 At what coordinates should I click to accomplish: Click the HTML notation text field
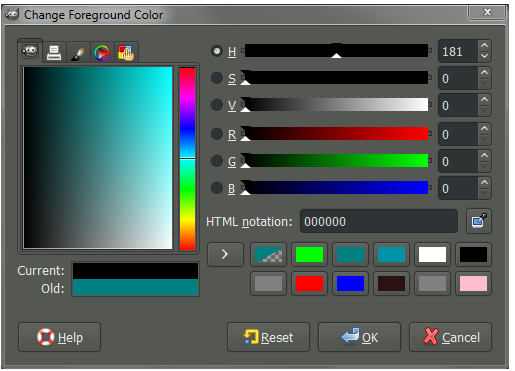coord(379,221)
